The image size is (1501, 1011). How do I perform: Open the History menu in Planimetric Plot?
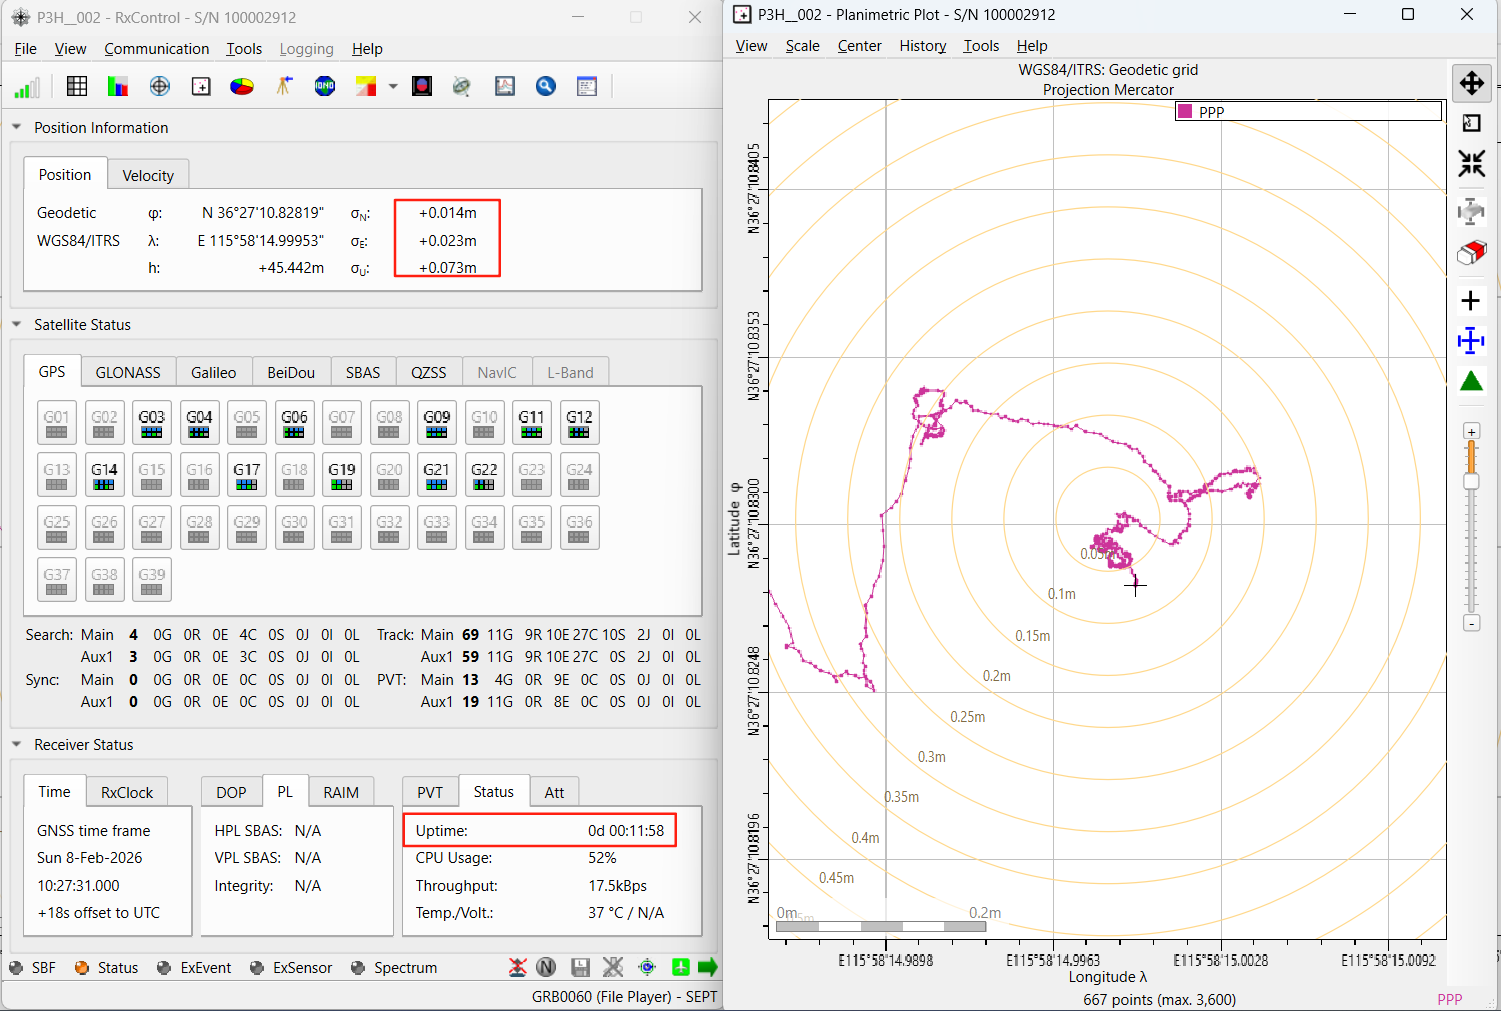[x=922, y=46]
